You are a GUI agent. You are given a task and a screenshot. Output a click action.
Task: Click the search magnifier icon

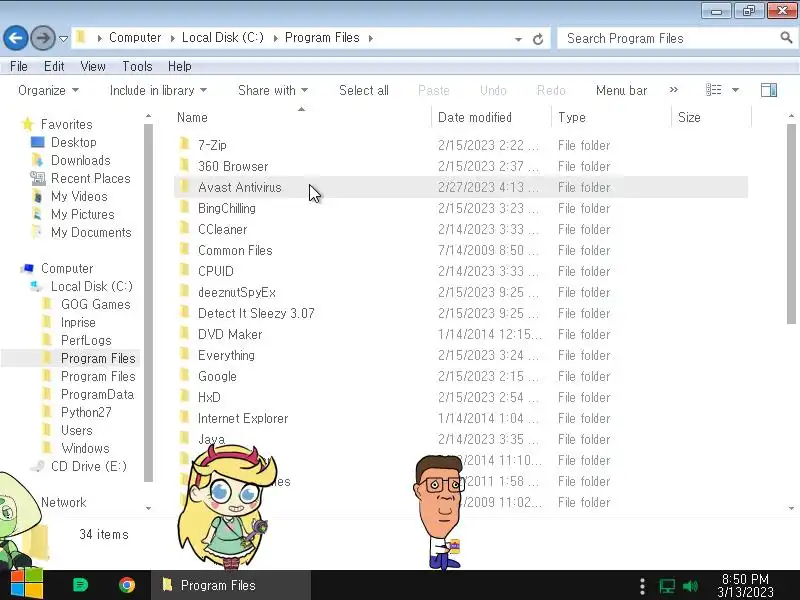click(786, 37)
